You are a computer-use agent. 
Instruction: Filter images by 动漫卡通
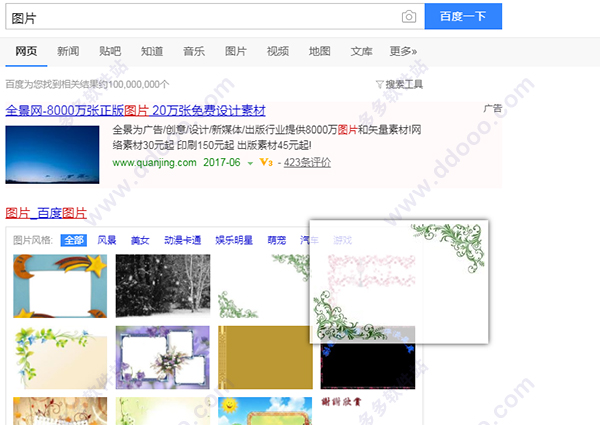point(183,240)
